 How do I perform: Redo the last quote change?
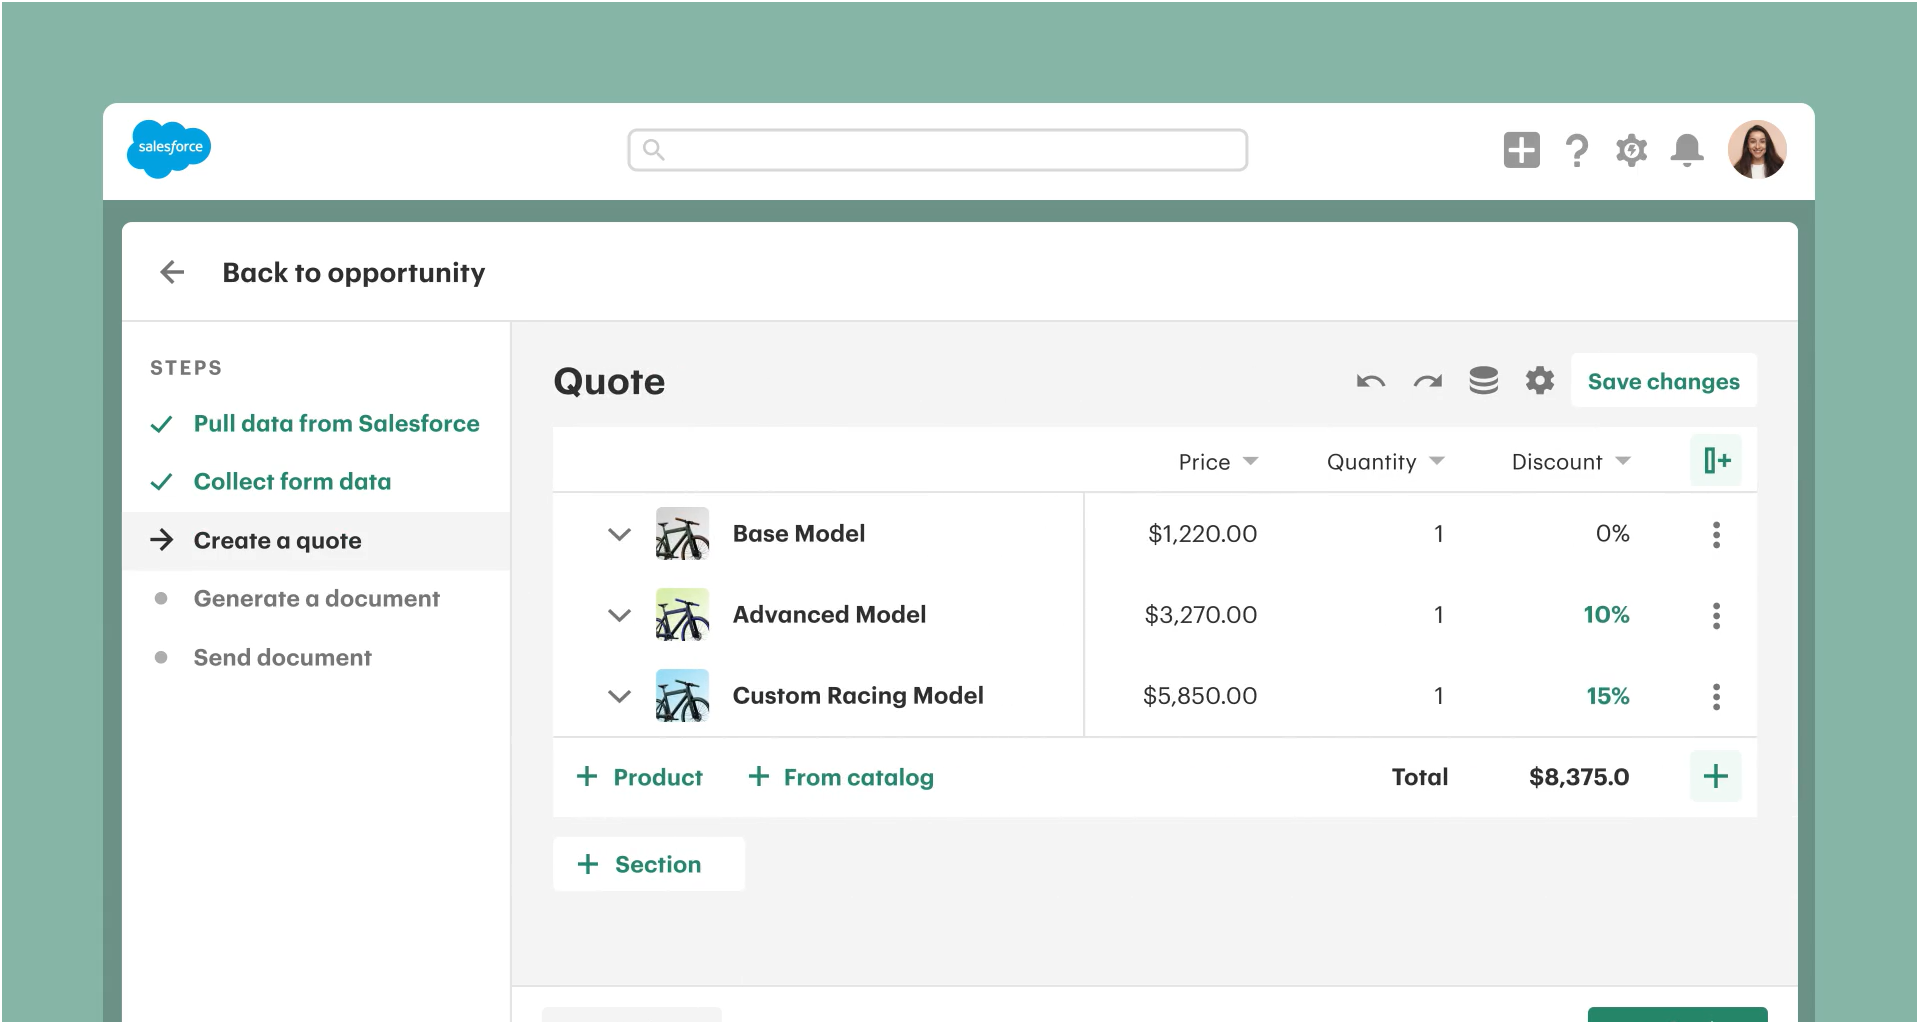1427,381
